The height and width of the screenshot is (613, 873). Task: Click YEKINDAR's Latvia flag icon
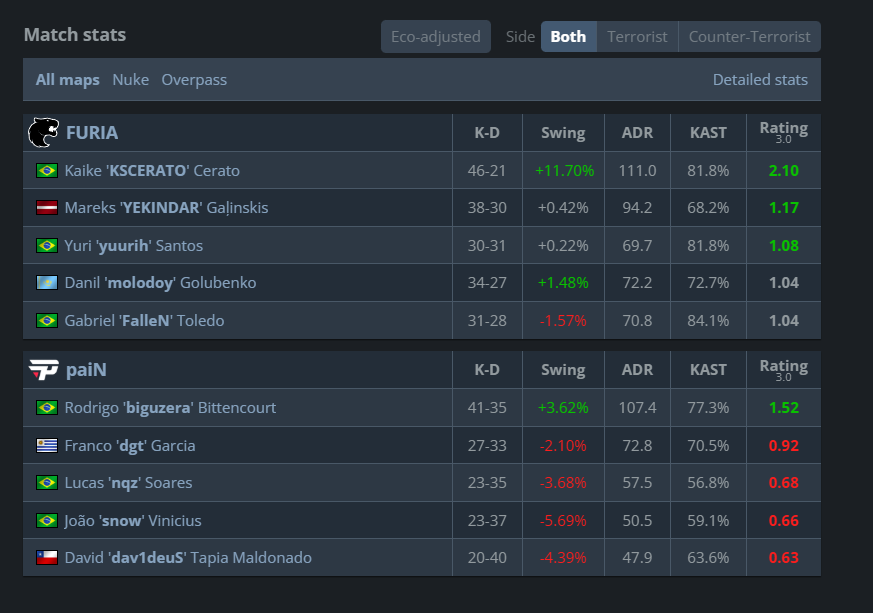(x=47, y=208)
